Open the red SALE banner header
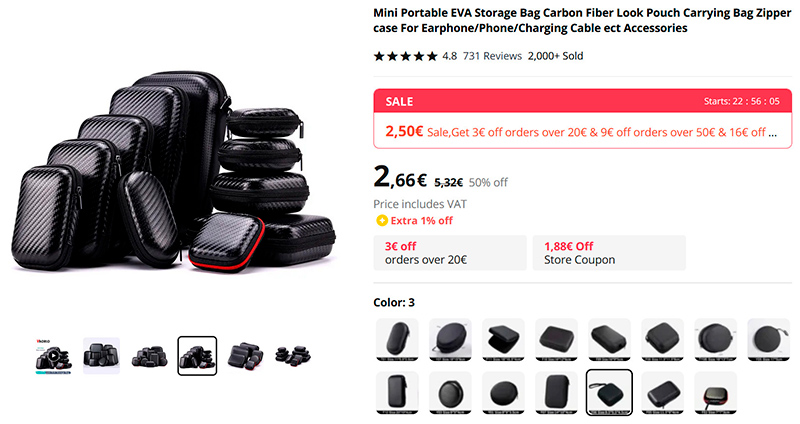800x424 pixels. [x=583, y=101]
